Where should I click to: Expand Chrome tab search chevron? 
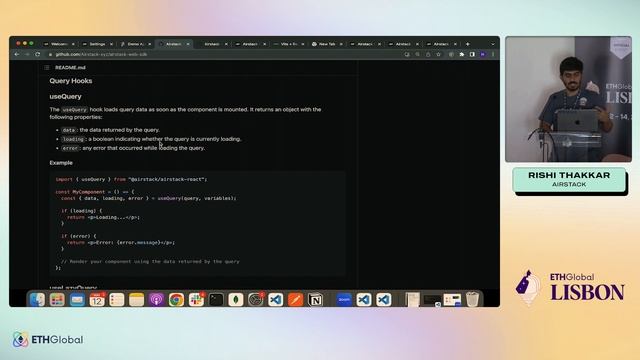[x=493, y=44]
